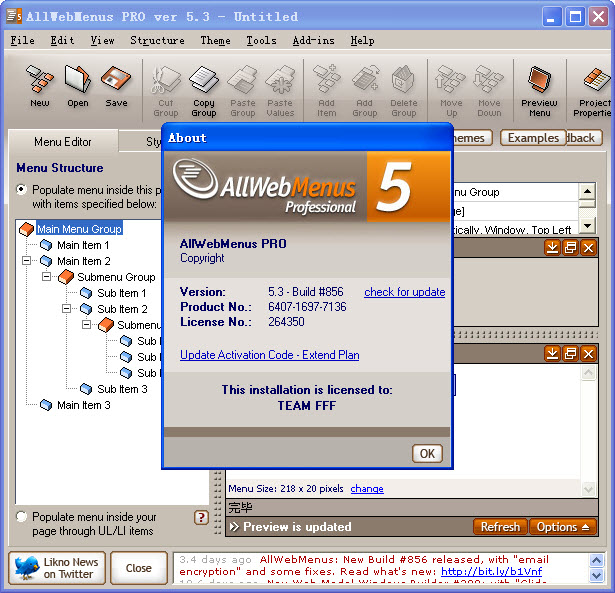Open the Tools menu

pos(261,40)
